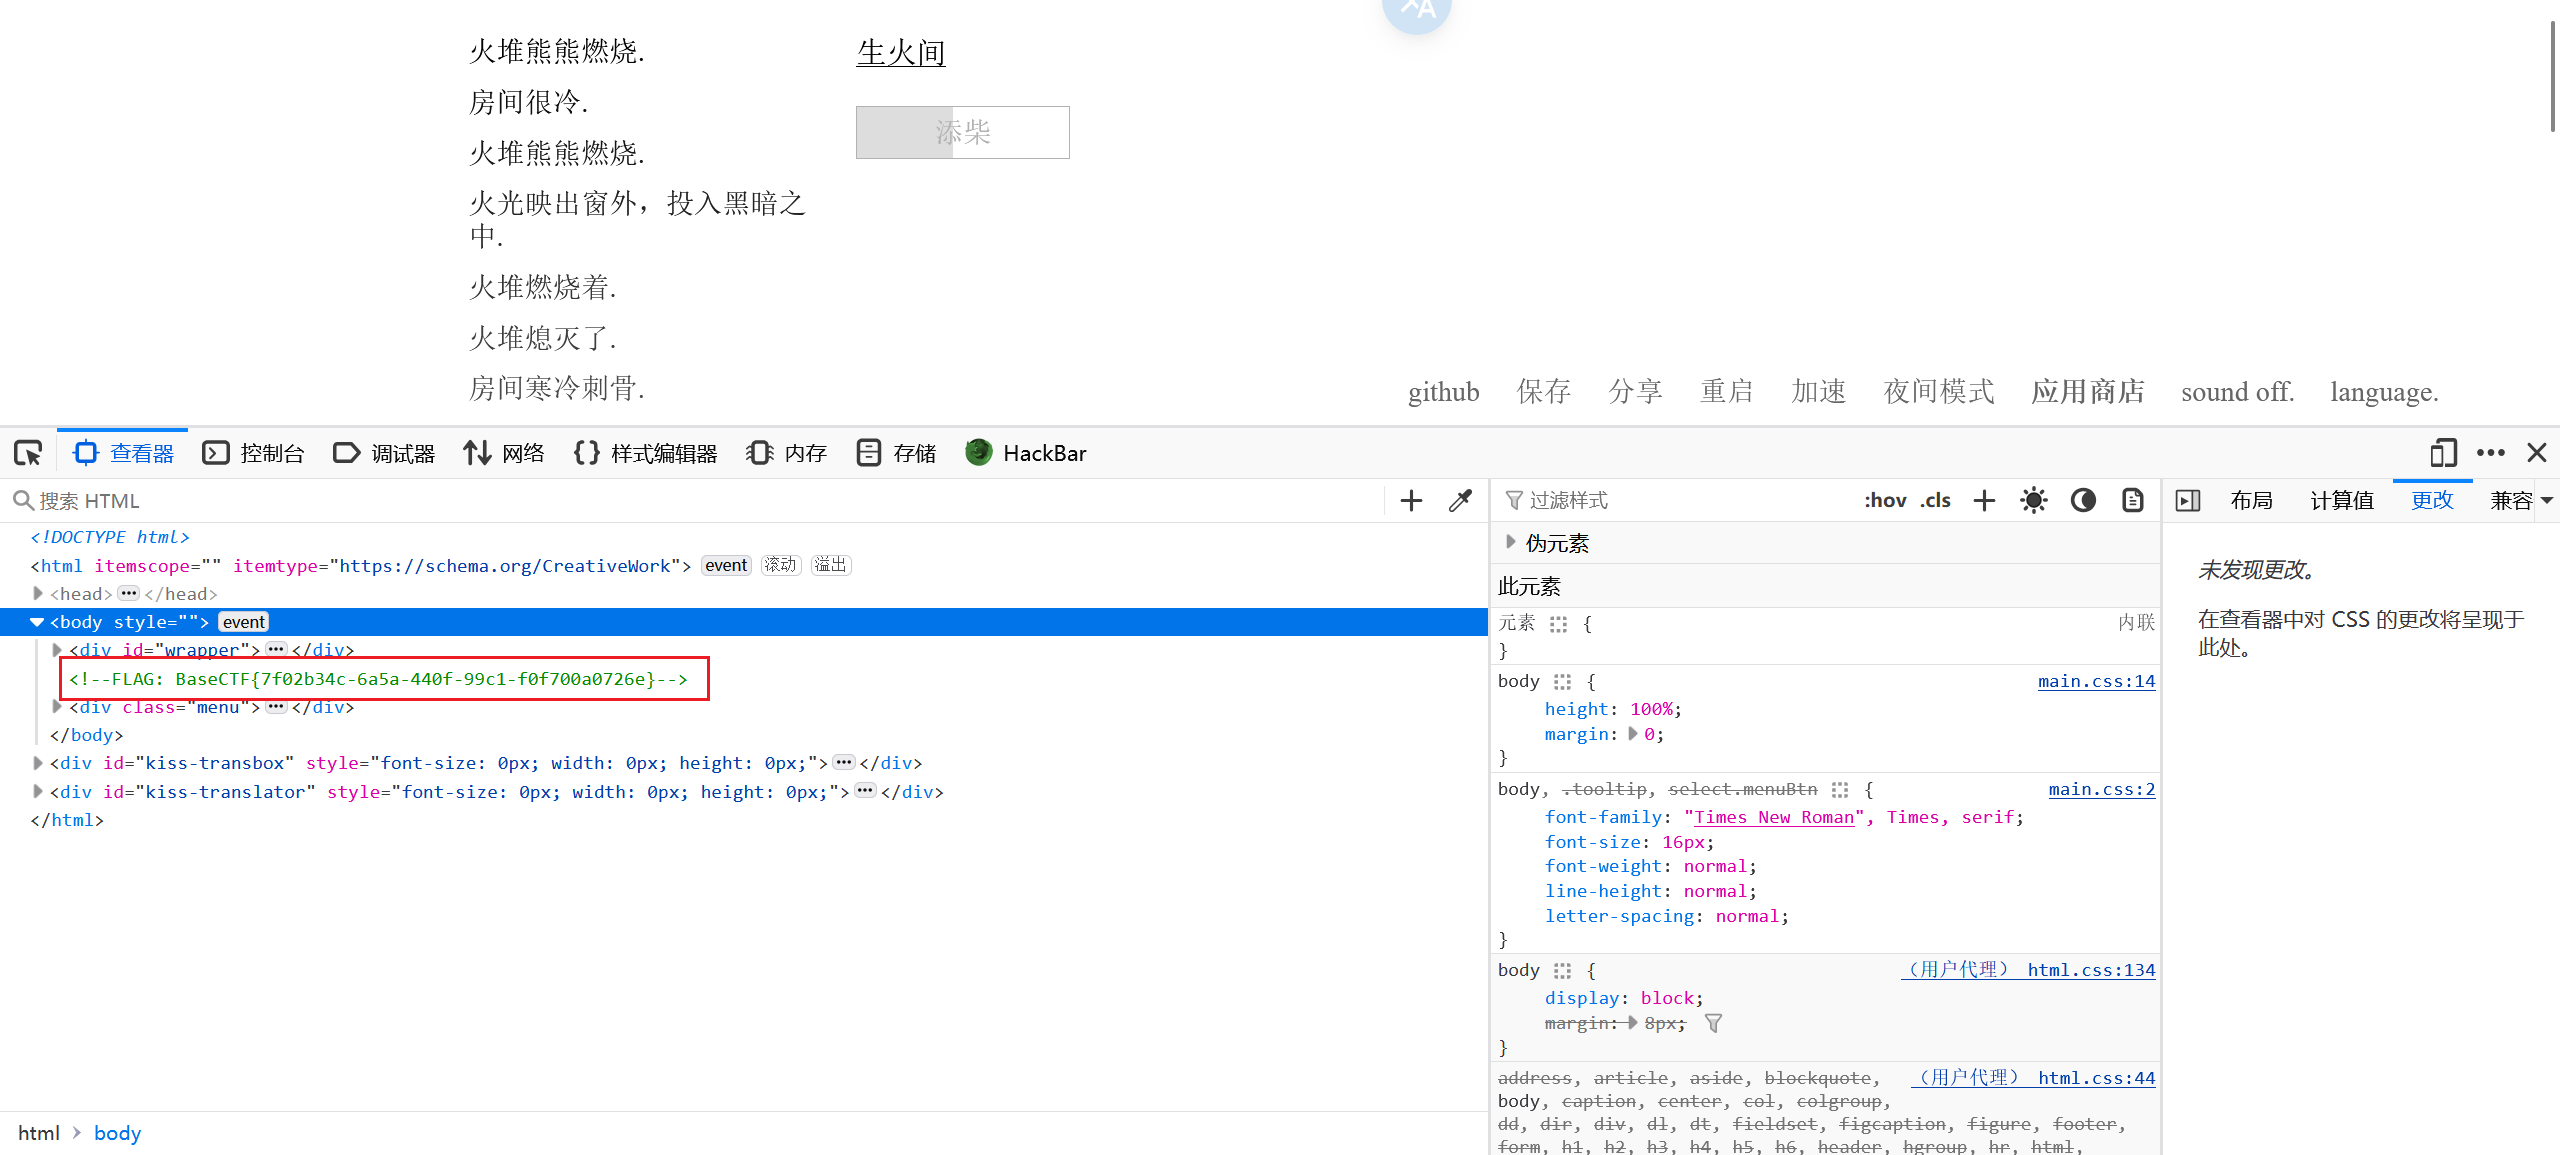Add new CSS rule plus icon

[1984, 500]
